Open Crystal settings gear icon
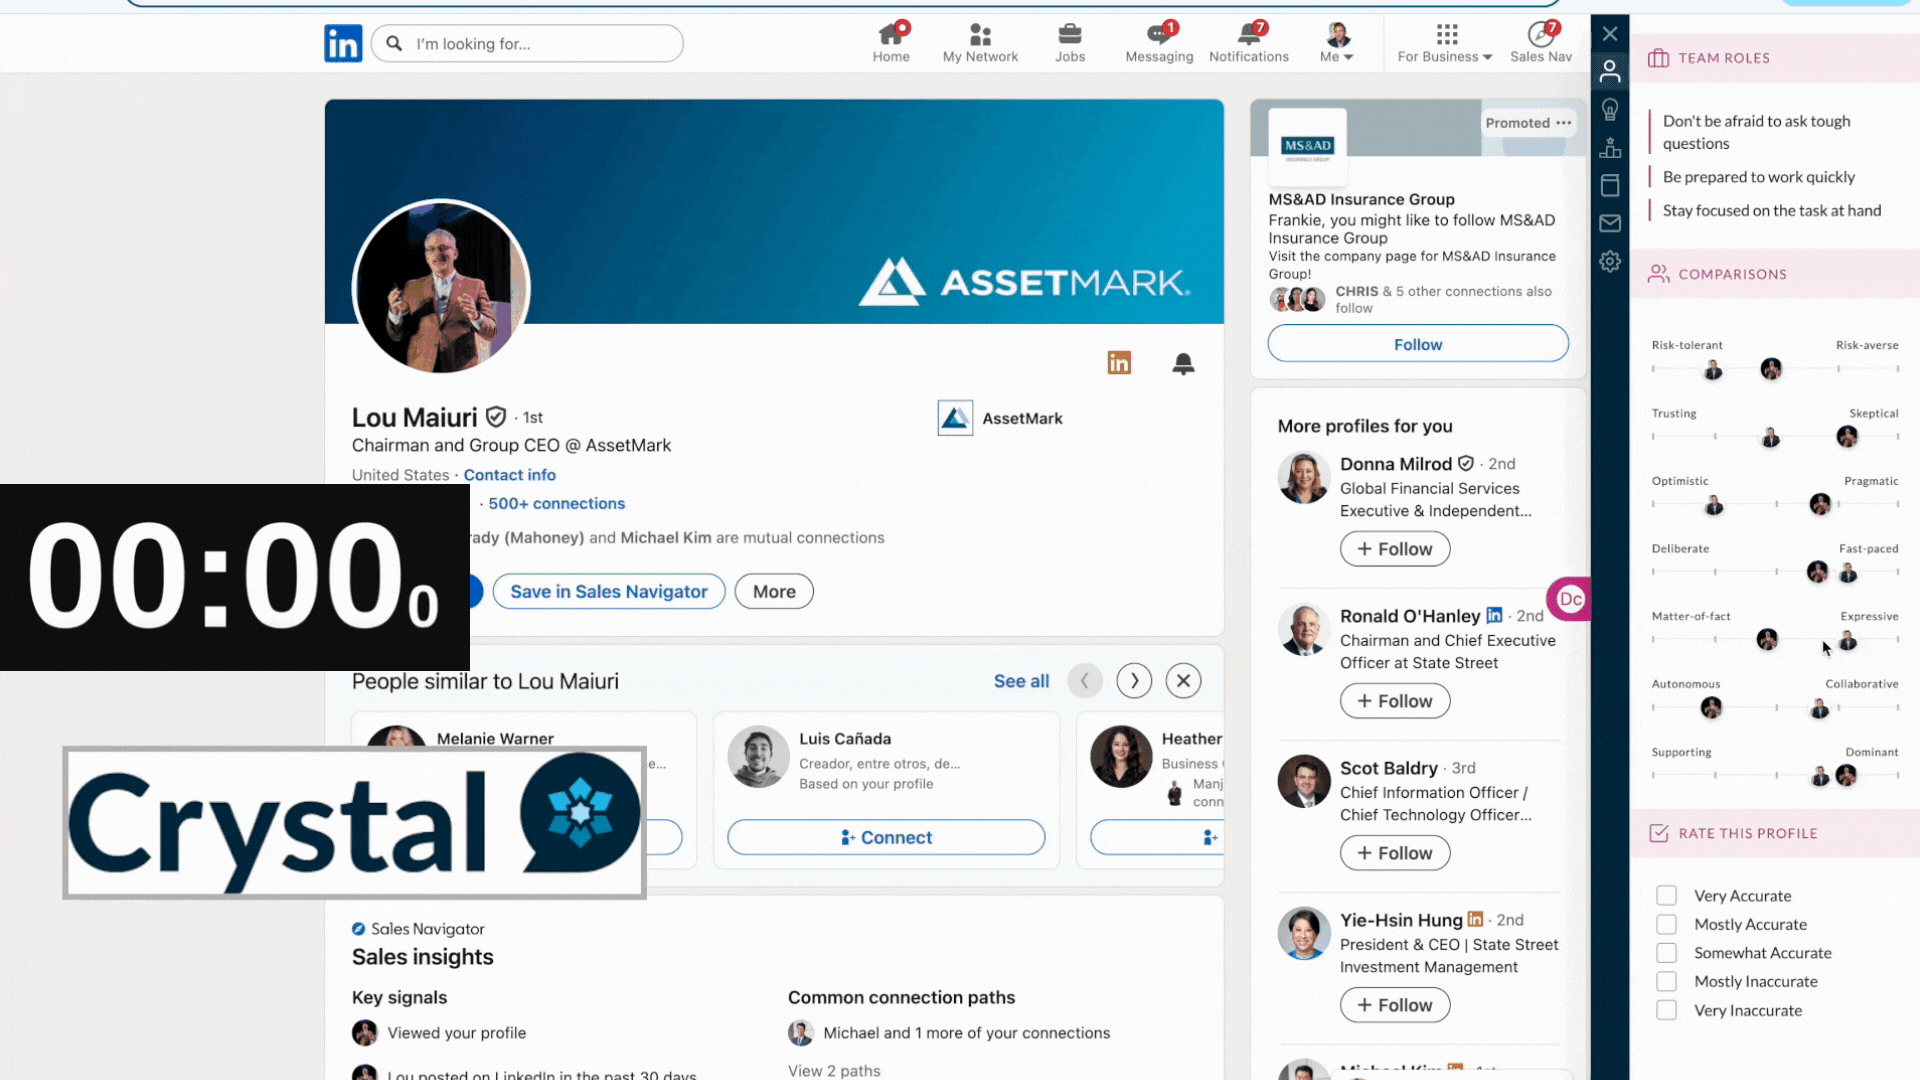This screenshot has height=1080, width=1920. [x=1610, y=262]
